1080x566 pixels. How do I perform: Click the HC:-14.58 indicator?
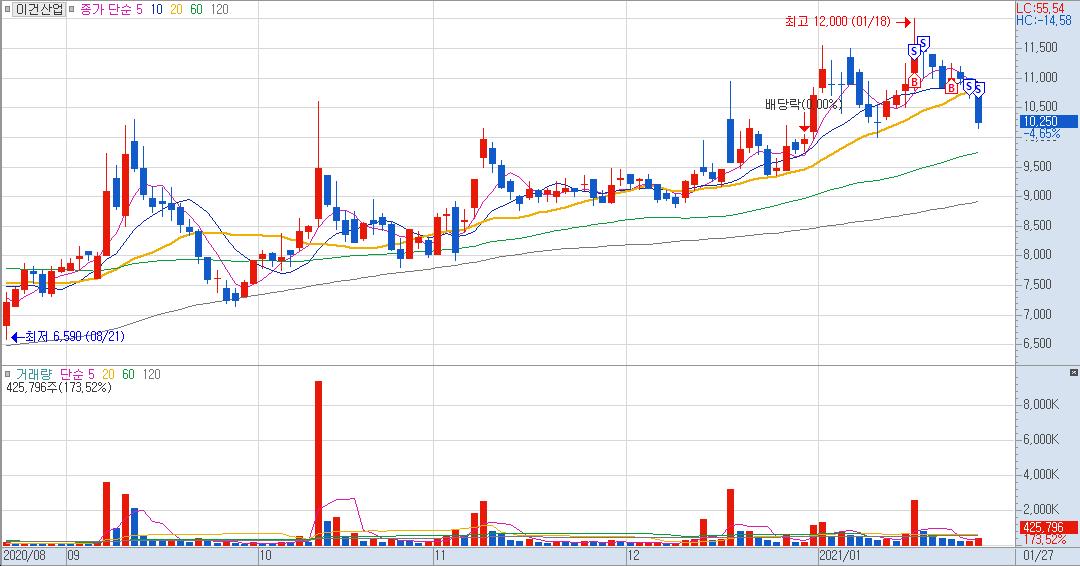point(1044,21)
